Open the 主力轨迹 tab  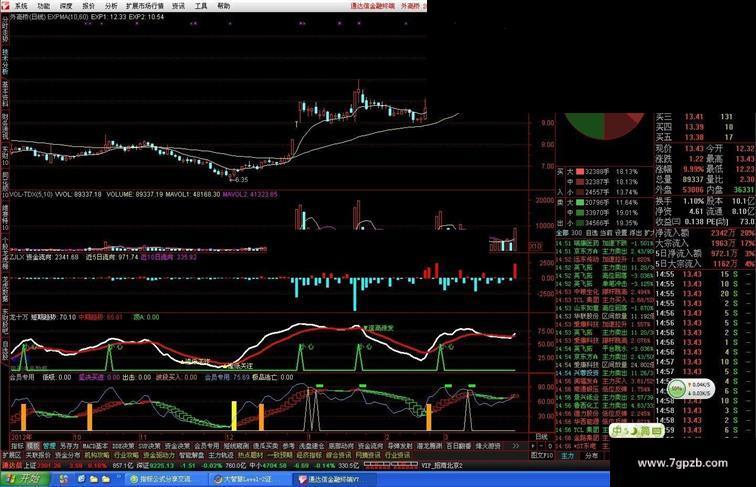pyautogui.click(x=221, y=455)
